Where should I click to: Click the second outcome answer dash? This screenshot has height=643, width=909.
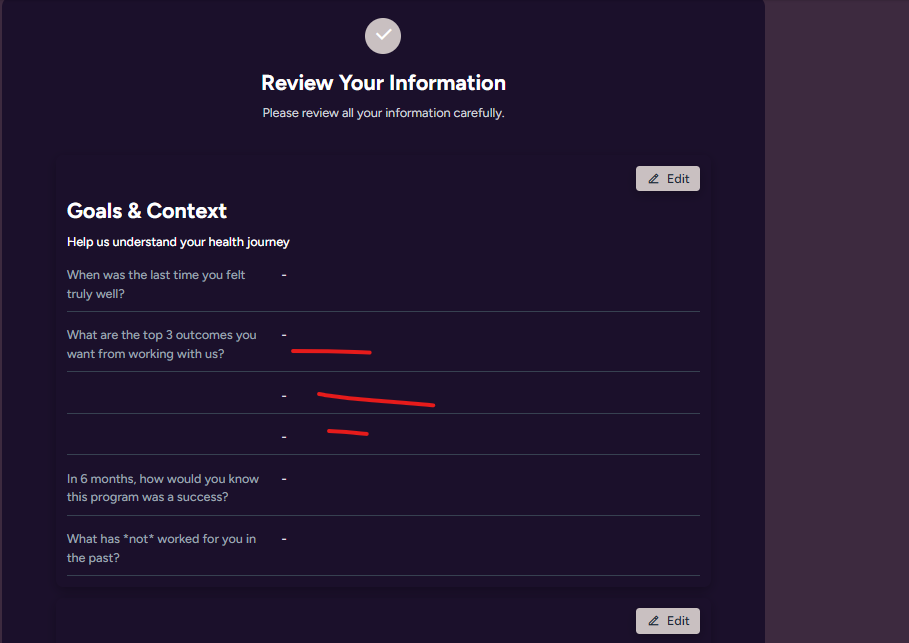pos(284,396)
